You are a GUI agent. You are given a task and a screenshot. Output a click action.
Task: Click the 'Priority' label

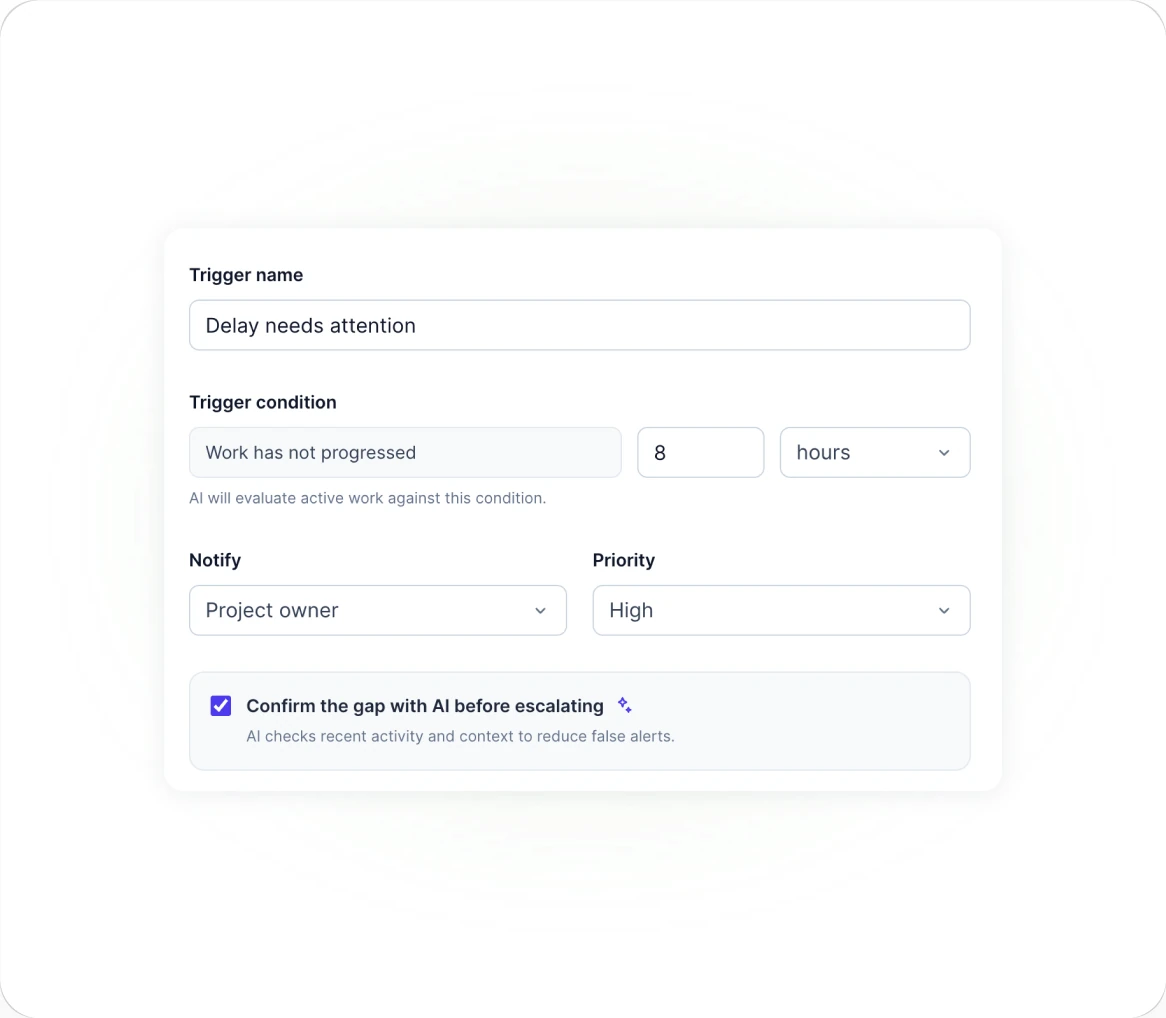[x=623, y=560]
